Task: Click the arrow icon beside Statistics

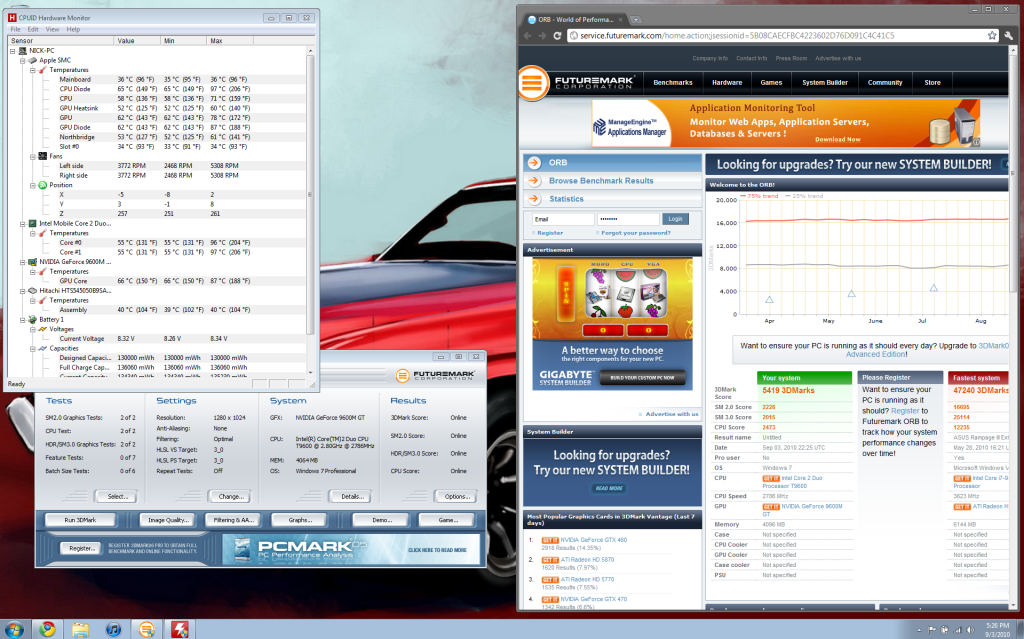Action: pos(534,199)
